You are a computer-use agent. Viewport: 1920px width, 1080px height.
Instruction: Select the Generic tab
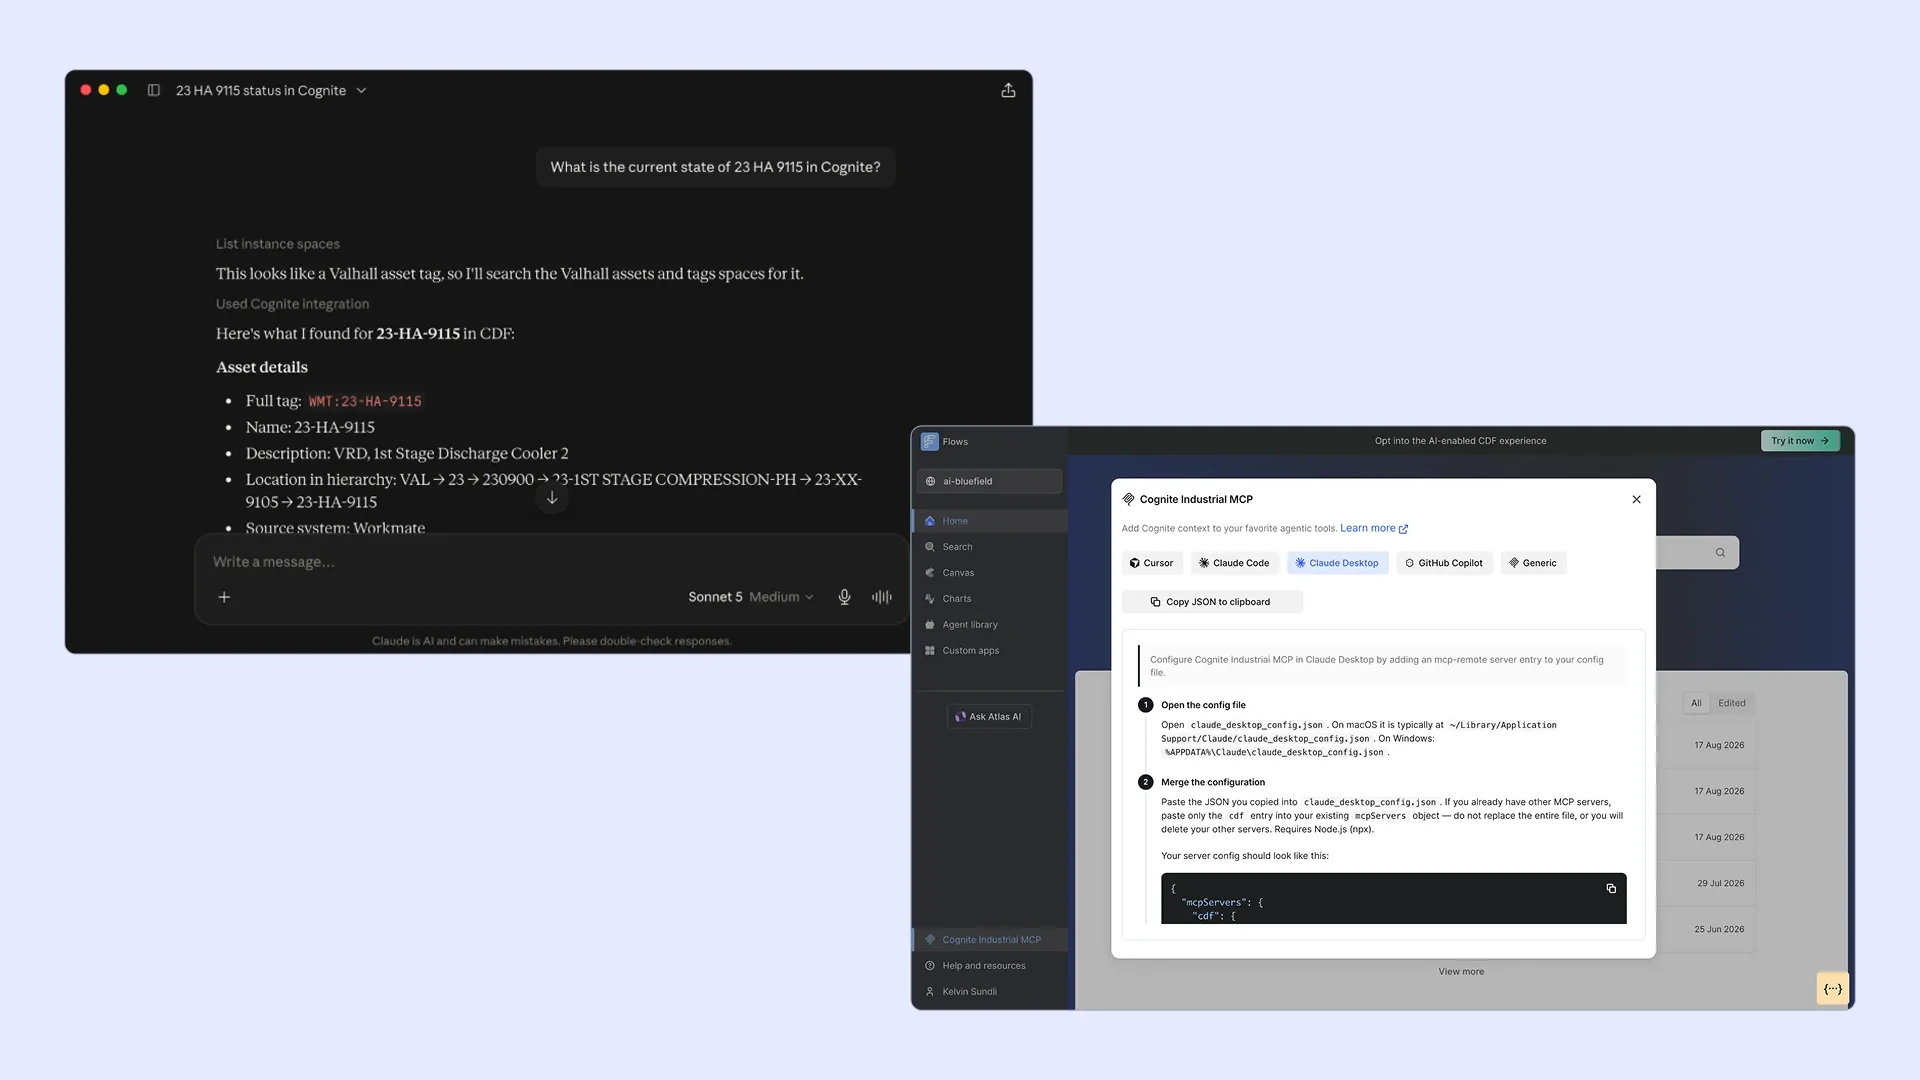click(1533, 563)
